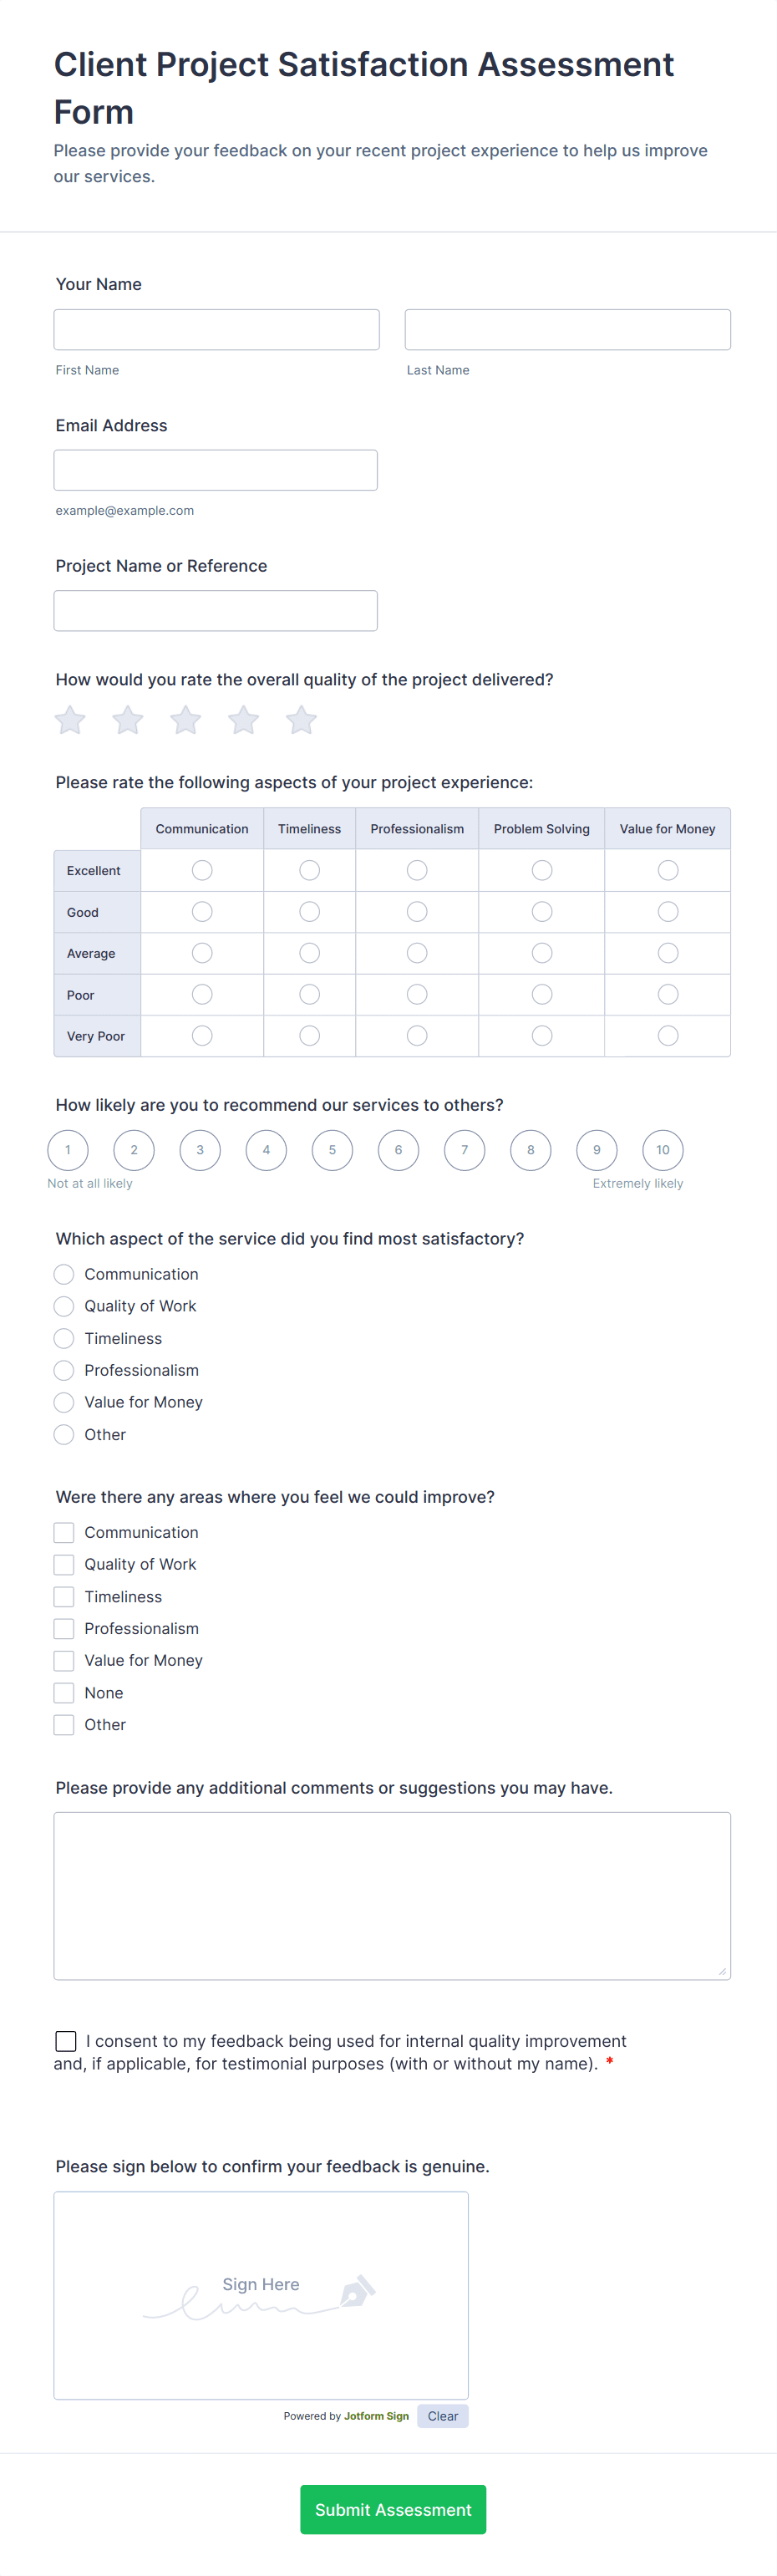Select Quality of Work as most satisfactory aspect
This screenshot has width=777, height=2576.
[x=64, y=1306]
